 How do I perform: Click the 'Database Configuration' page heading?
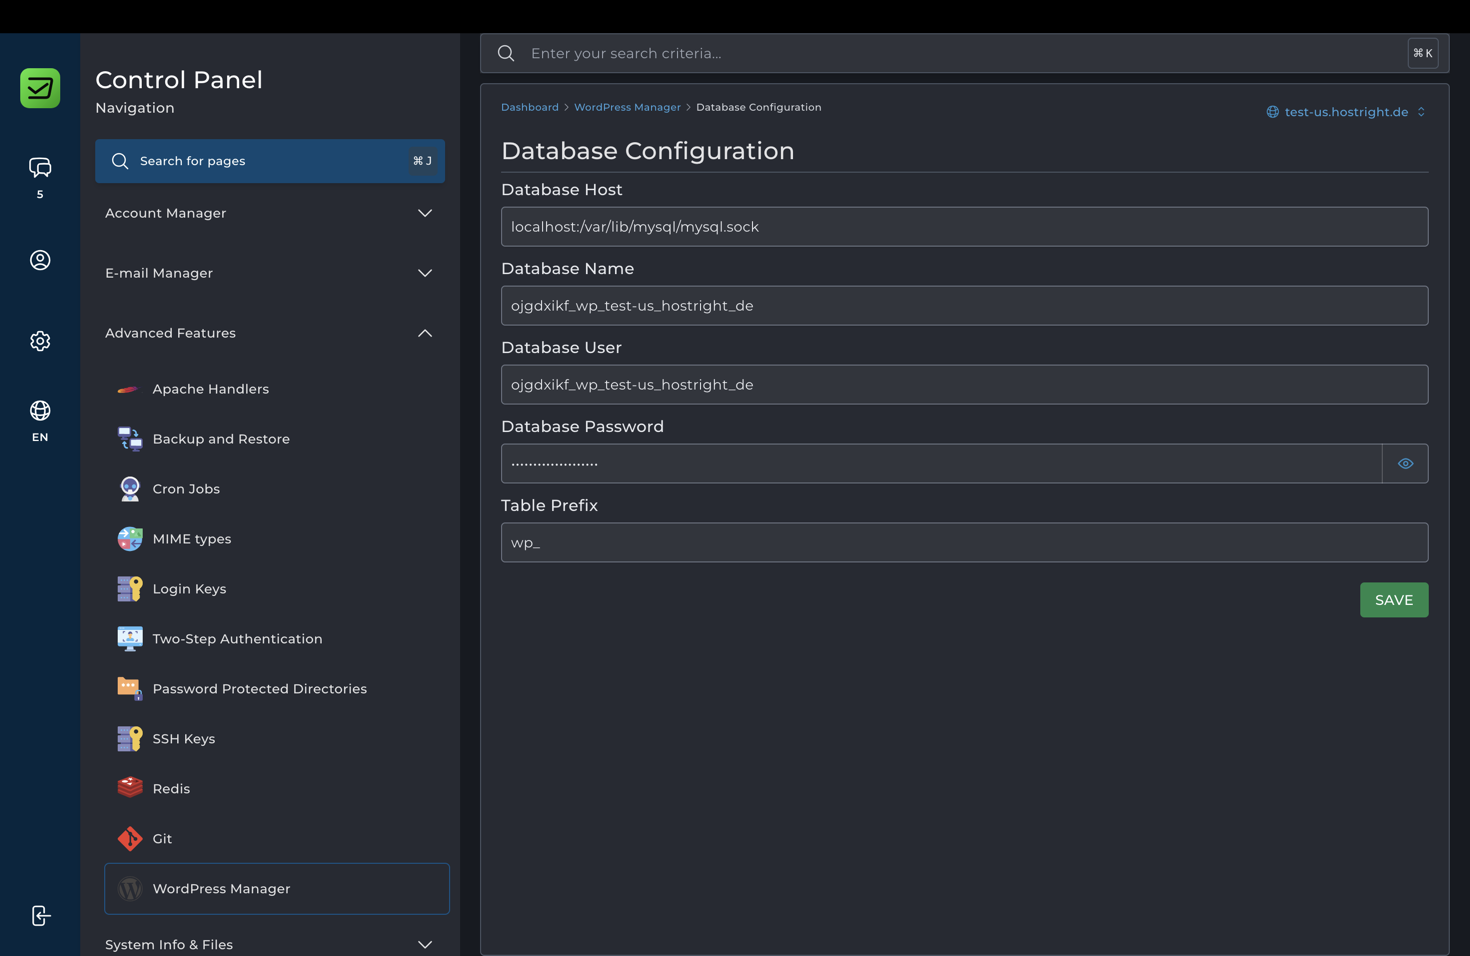tap(648, 151)
